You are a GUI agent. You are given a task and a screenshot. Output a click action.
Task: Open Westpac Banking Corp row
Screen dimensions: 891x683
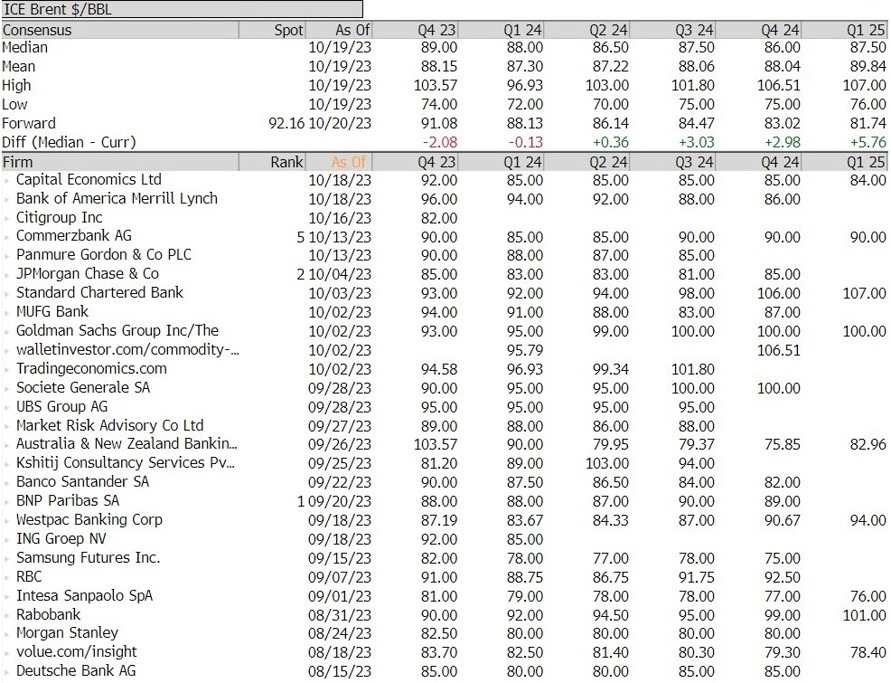89,520
